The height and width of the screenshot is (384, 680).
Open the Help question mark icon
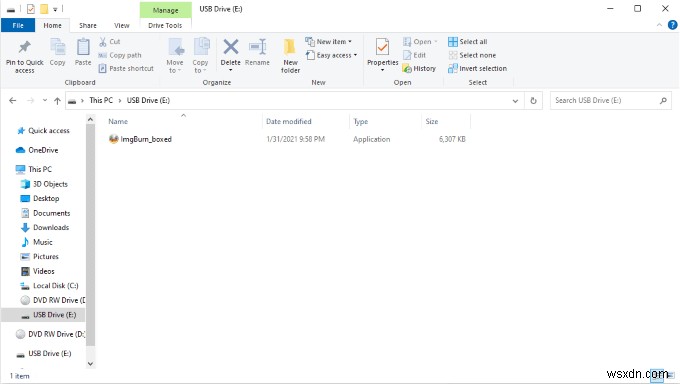click(672, 25)
